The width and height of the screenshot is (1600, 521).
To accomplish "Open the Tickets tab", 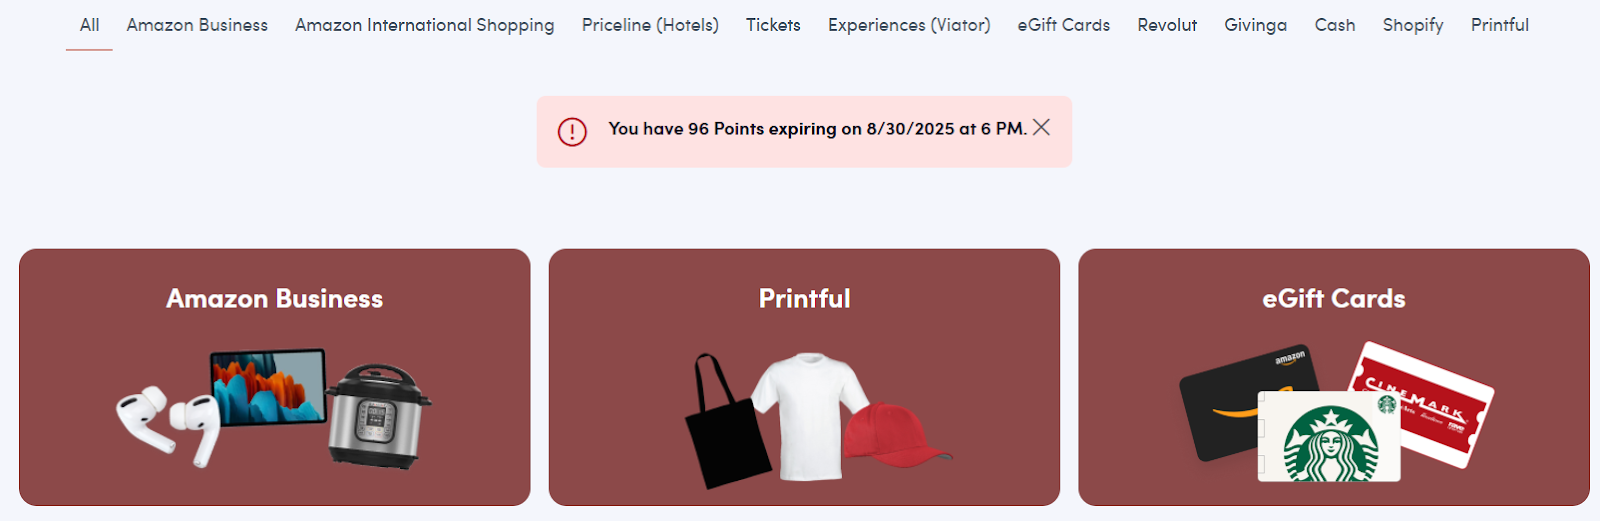I will click(773, 25).
